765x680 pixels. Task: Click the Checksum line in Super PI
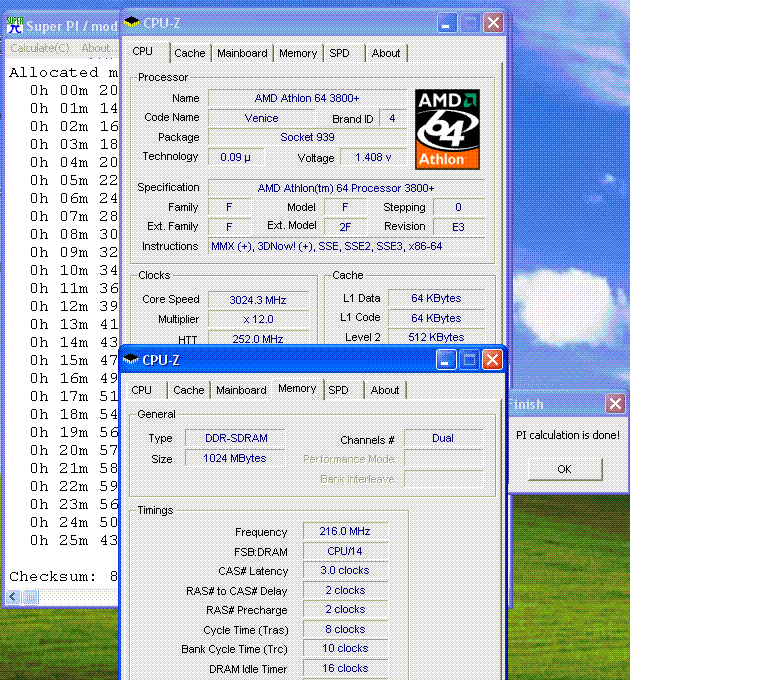[x=63, y=576]
